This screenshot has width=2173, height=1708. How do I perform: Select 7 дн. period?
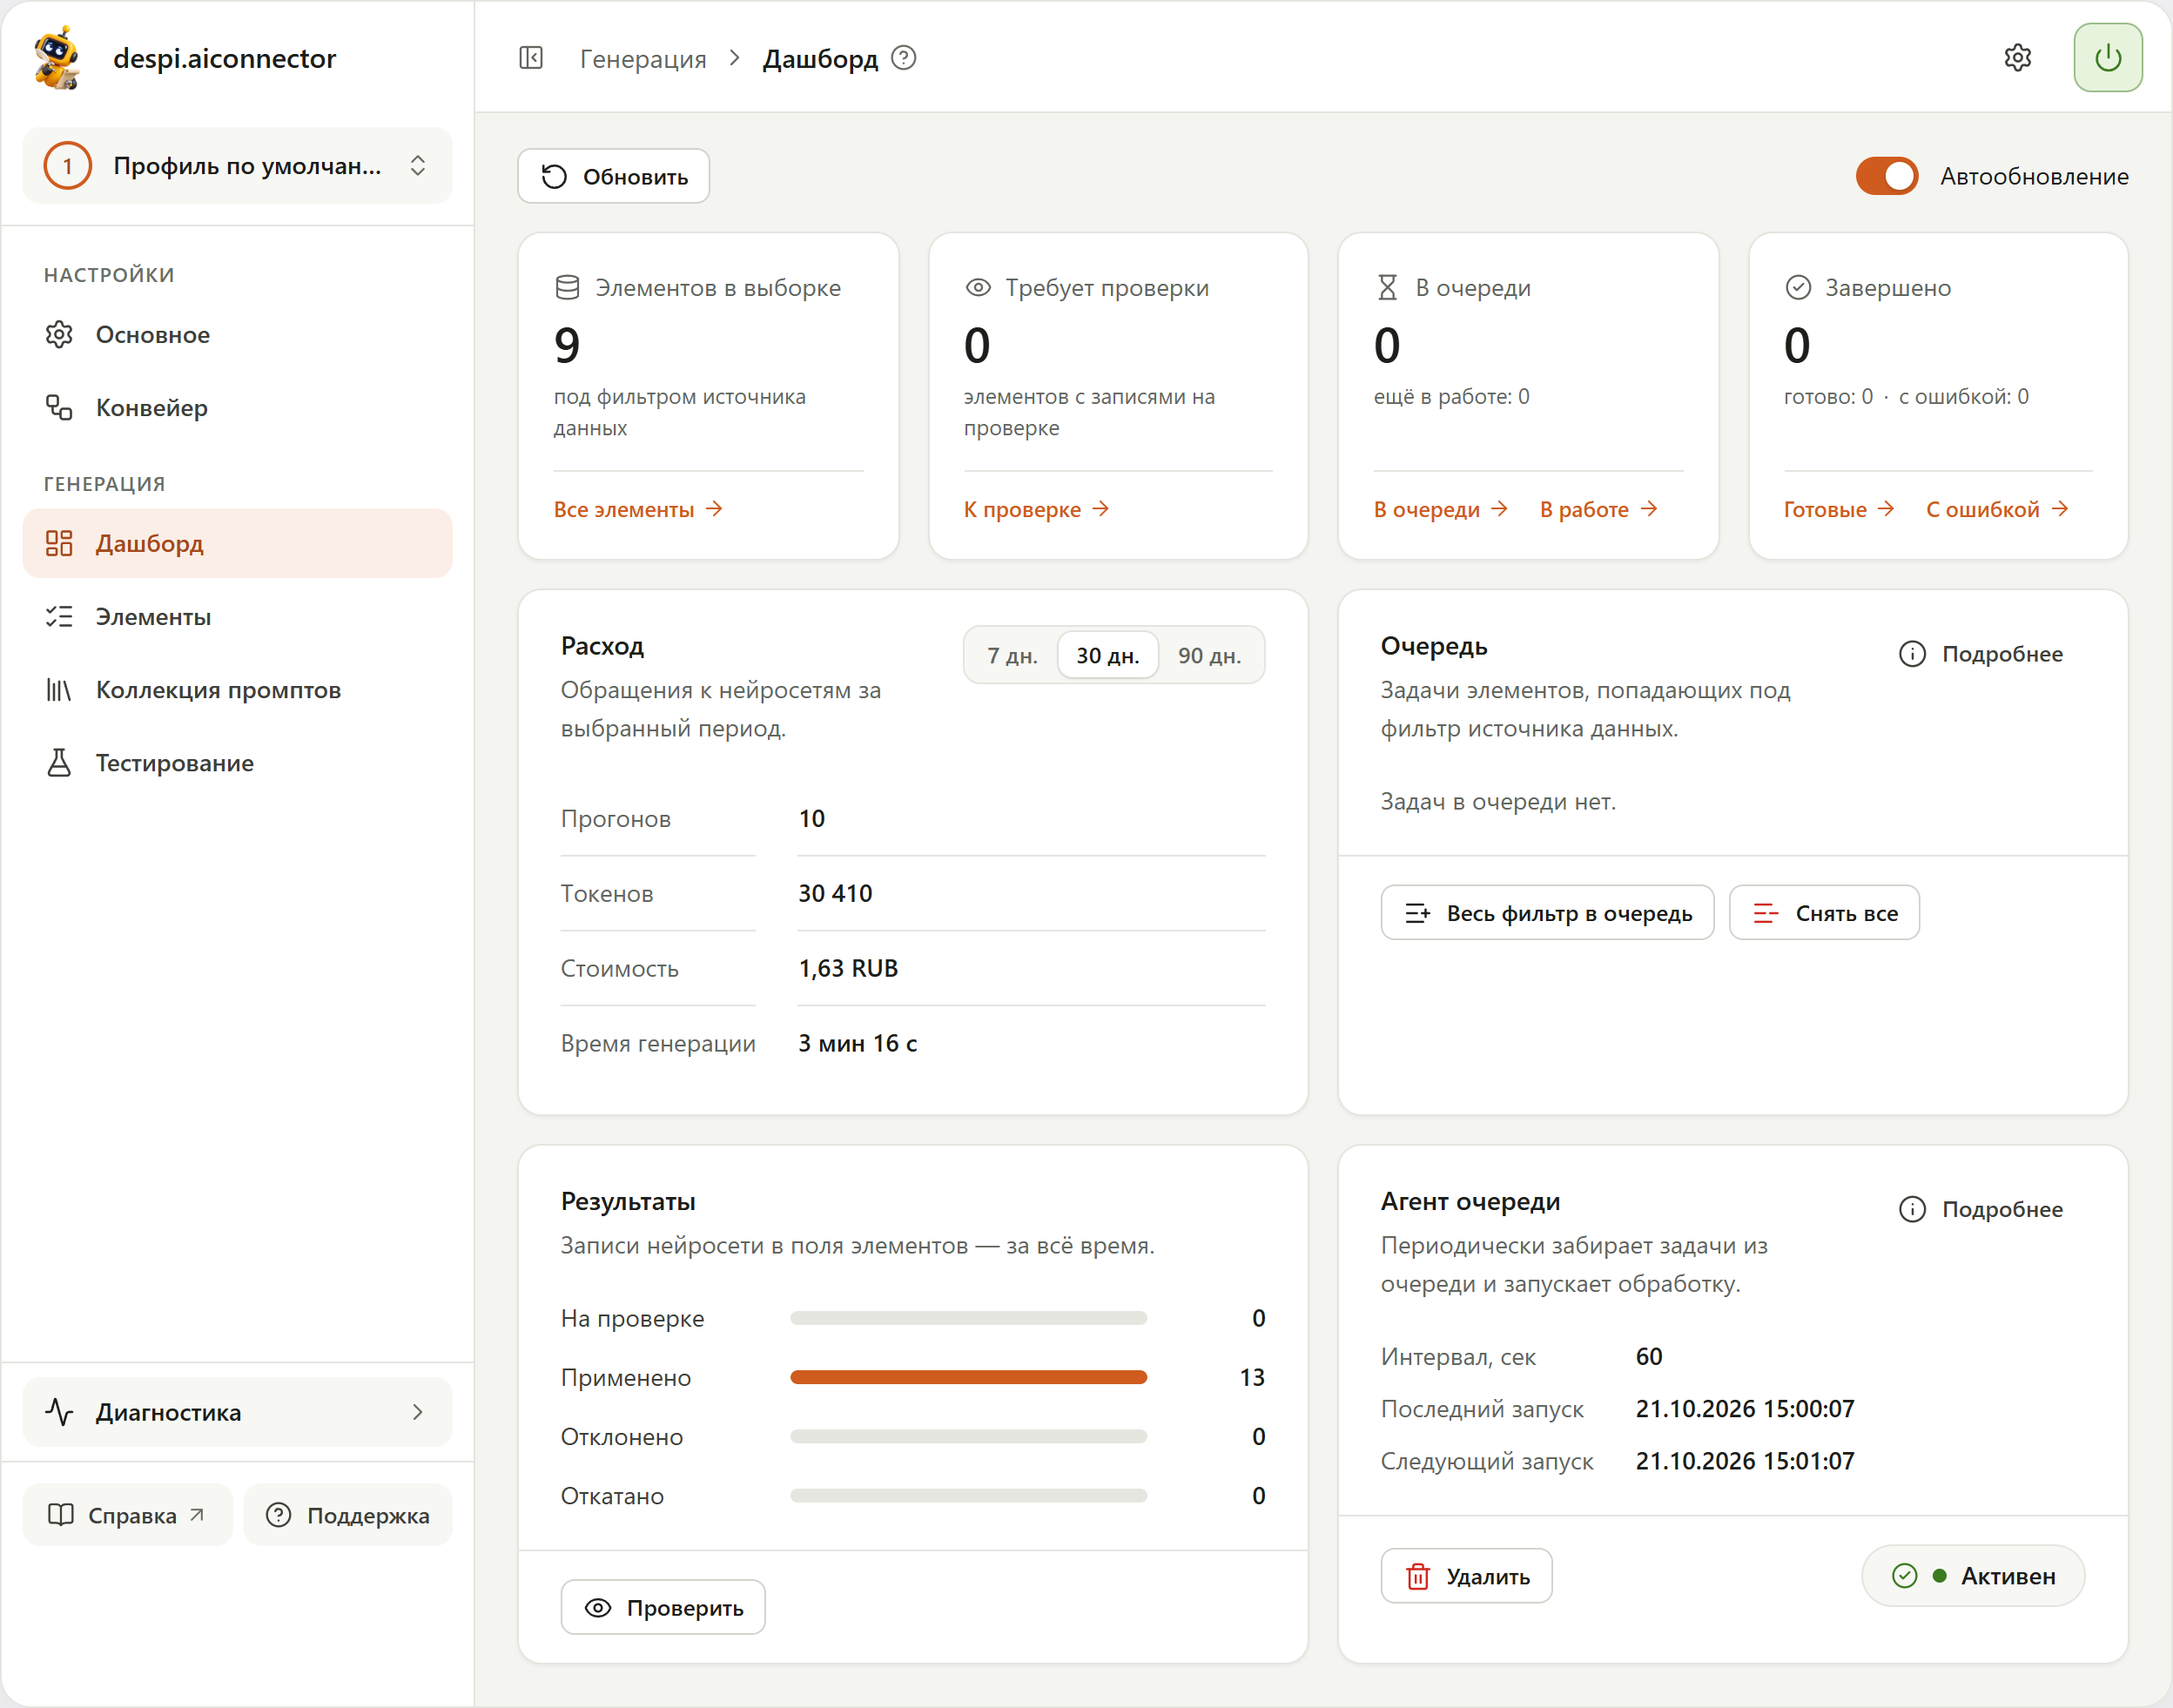(x=1012, y=656)
